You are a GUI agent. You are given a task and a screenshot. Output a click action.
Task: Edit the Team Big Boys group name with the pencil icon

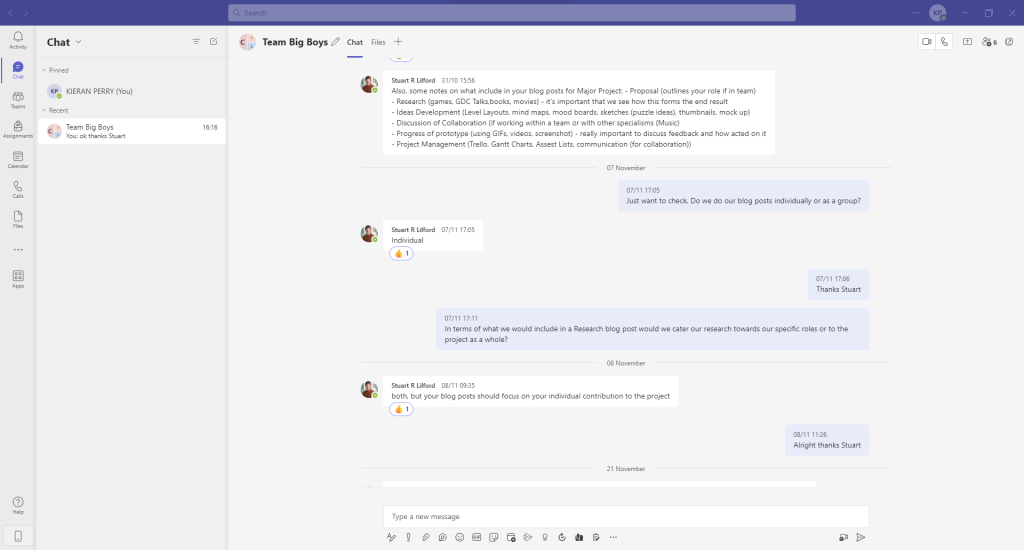[x=335, y=42]
